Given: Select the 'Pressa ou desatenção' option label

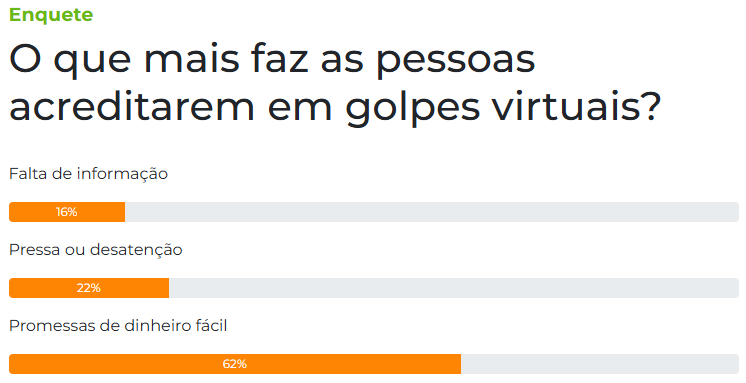Looking at the screenshot, I should 96,250.
